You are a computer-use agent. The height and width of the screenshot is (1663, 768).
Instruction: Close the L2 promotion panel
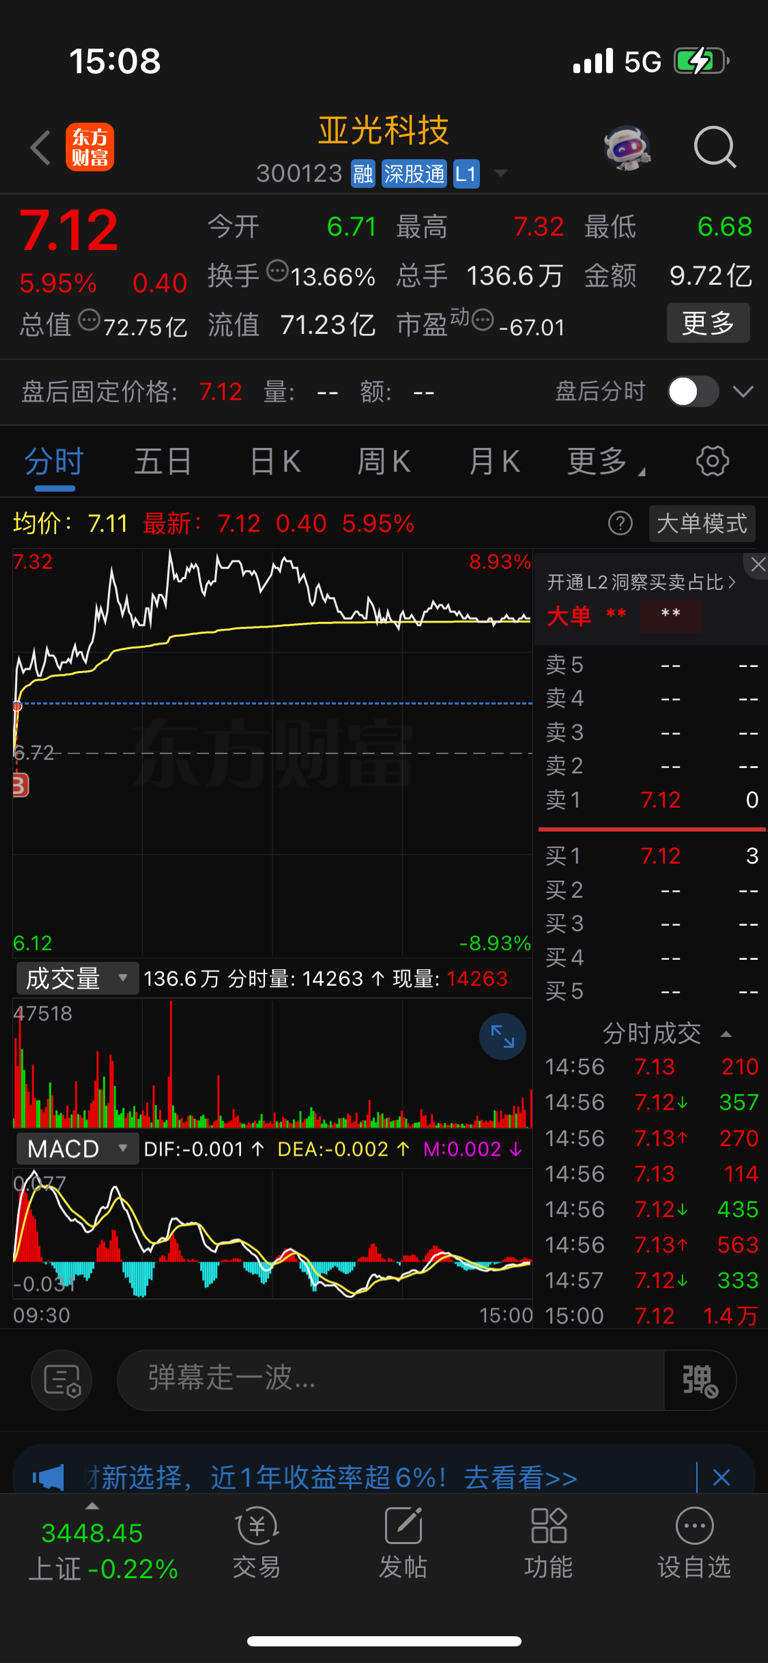(758, 565)
